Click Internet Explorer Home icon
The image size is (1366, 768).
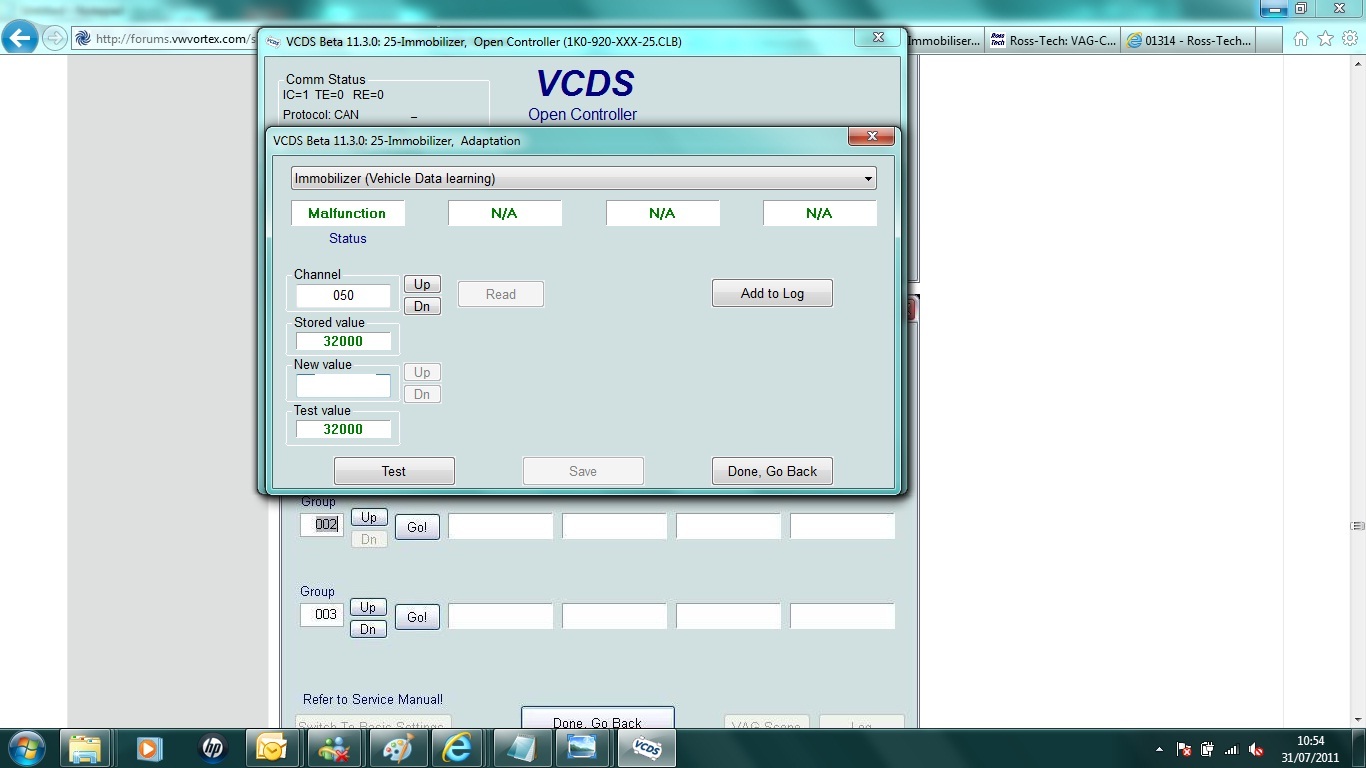click(1301, 39)
